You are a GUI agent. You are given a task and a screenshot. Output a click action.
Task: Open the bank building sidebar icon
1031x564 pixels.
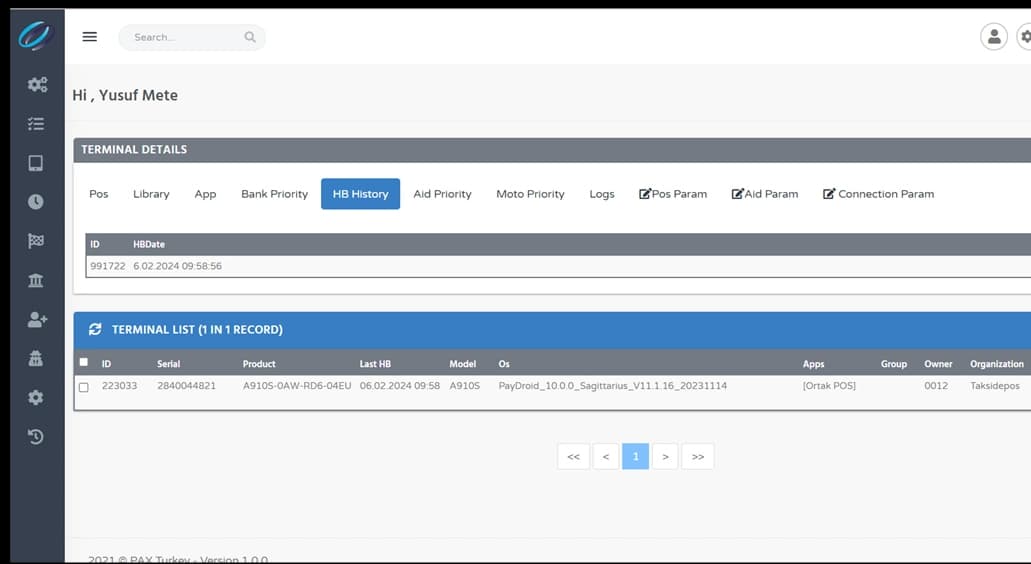point(36,280)
